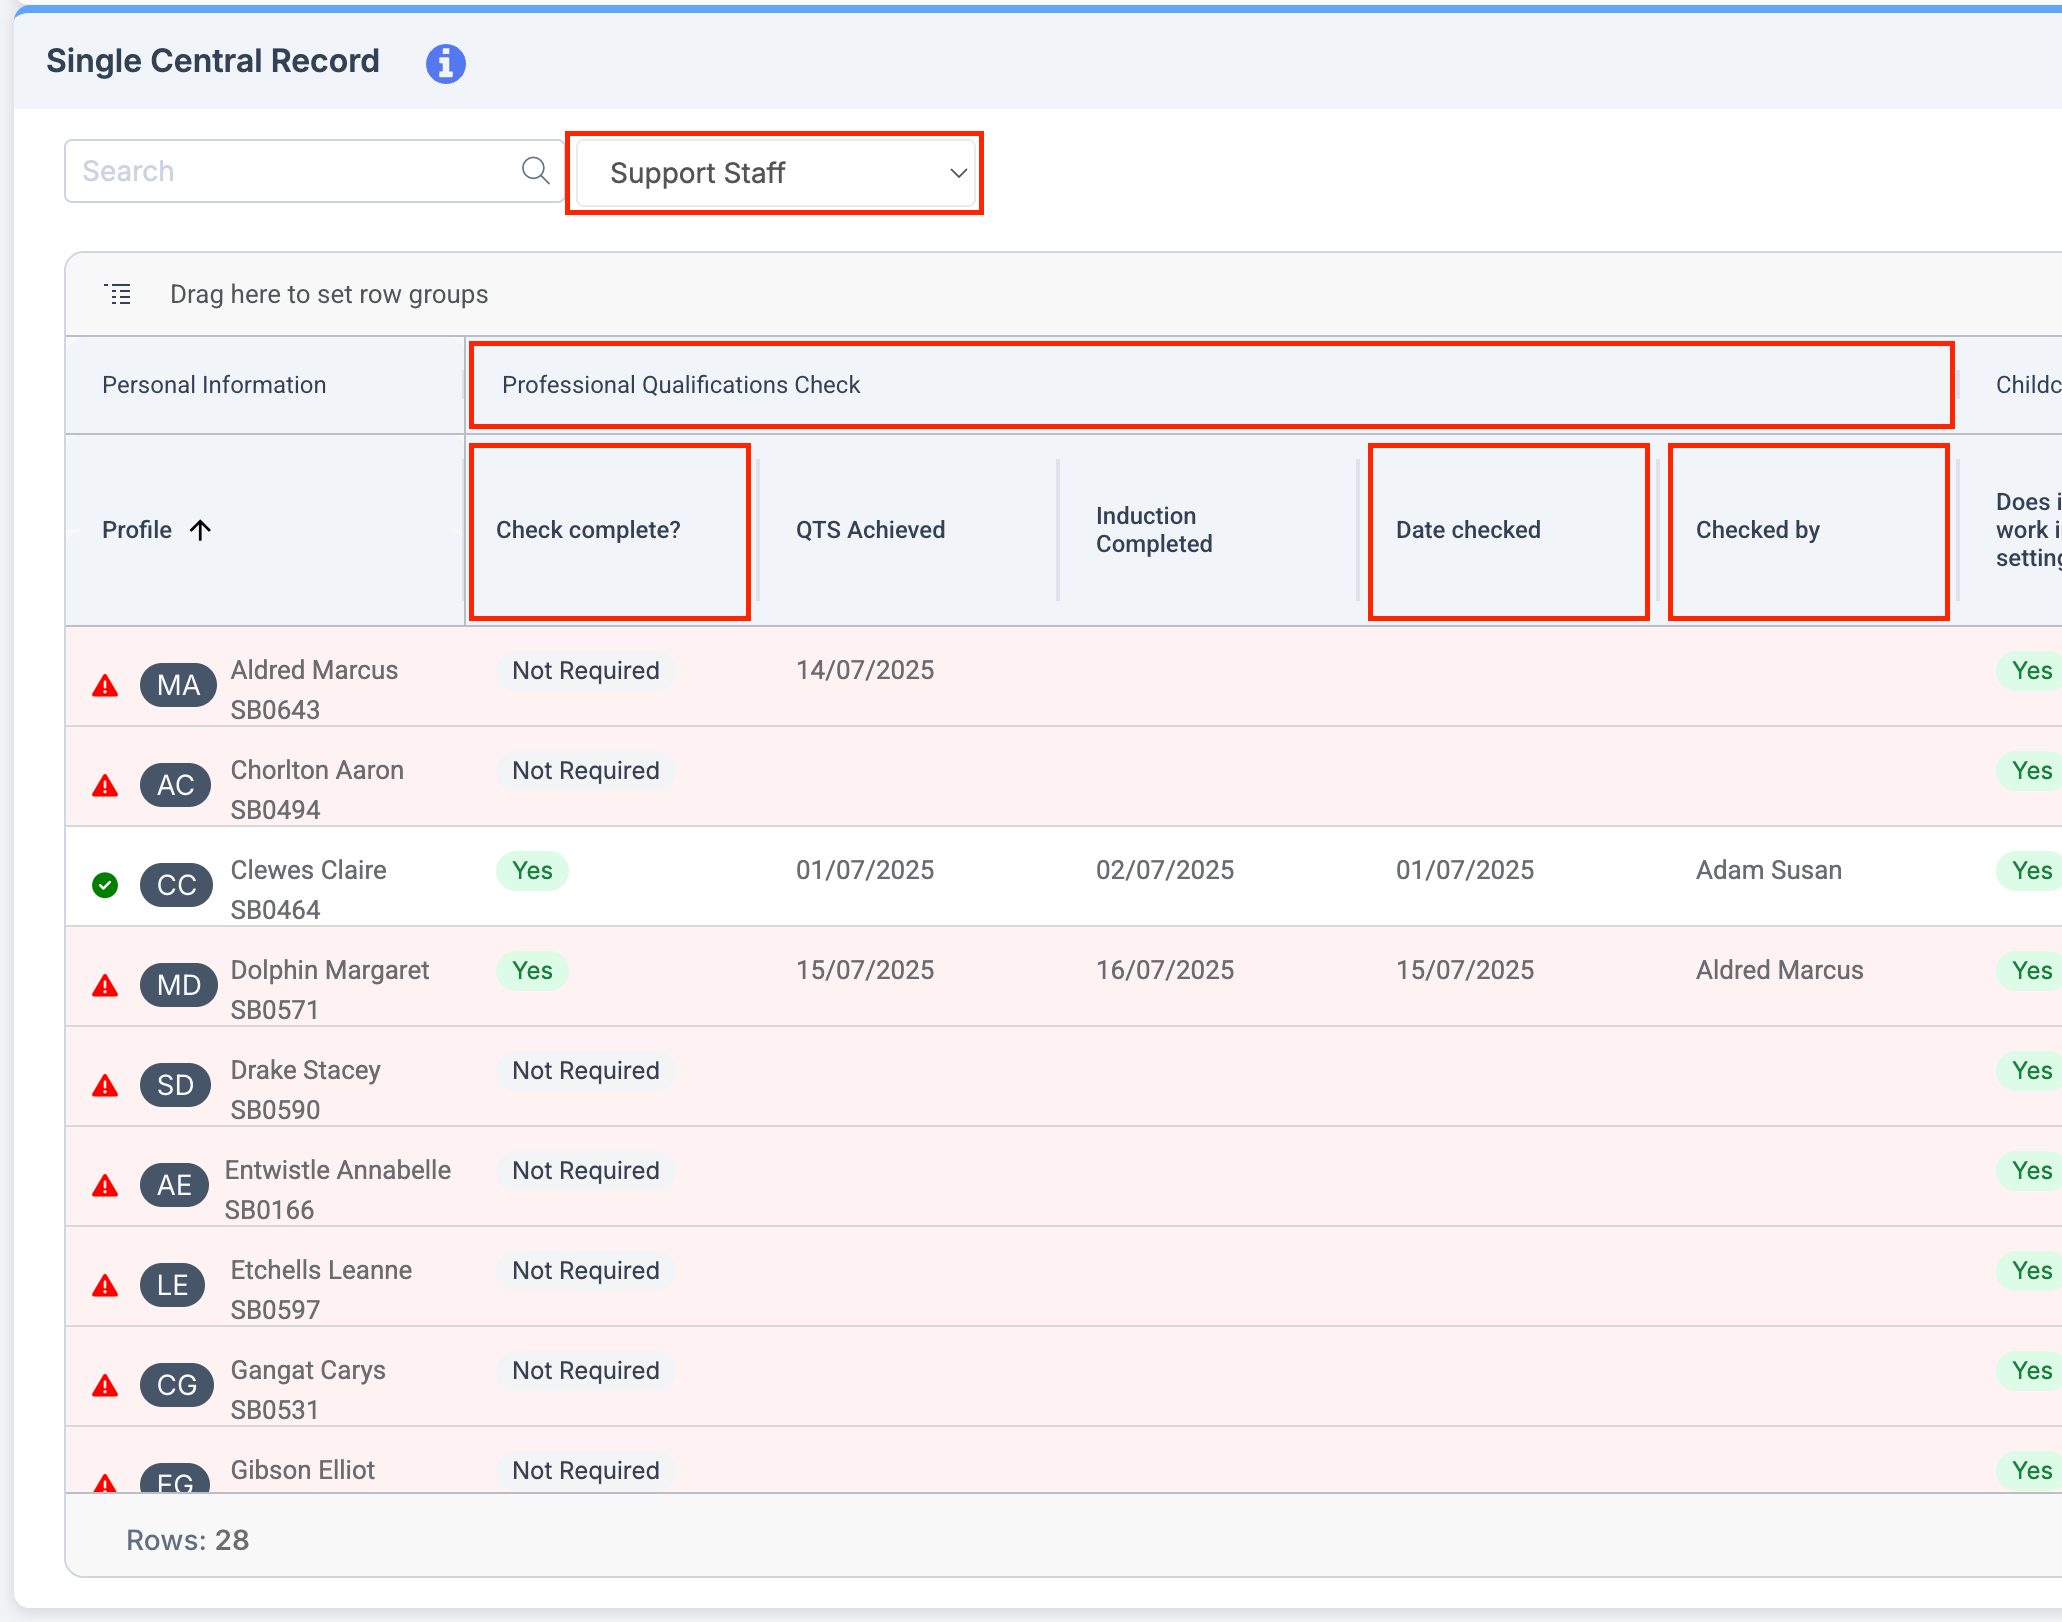Click the Profile sort arrow icon
Screen dimensions: 2062x1622
[x=201, y=530]
